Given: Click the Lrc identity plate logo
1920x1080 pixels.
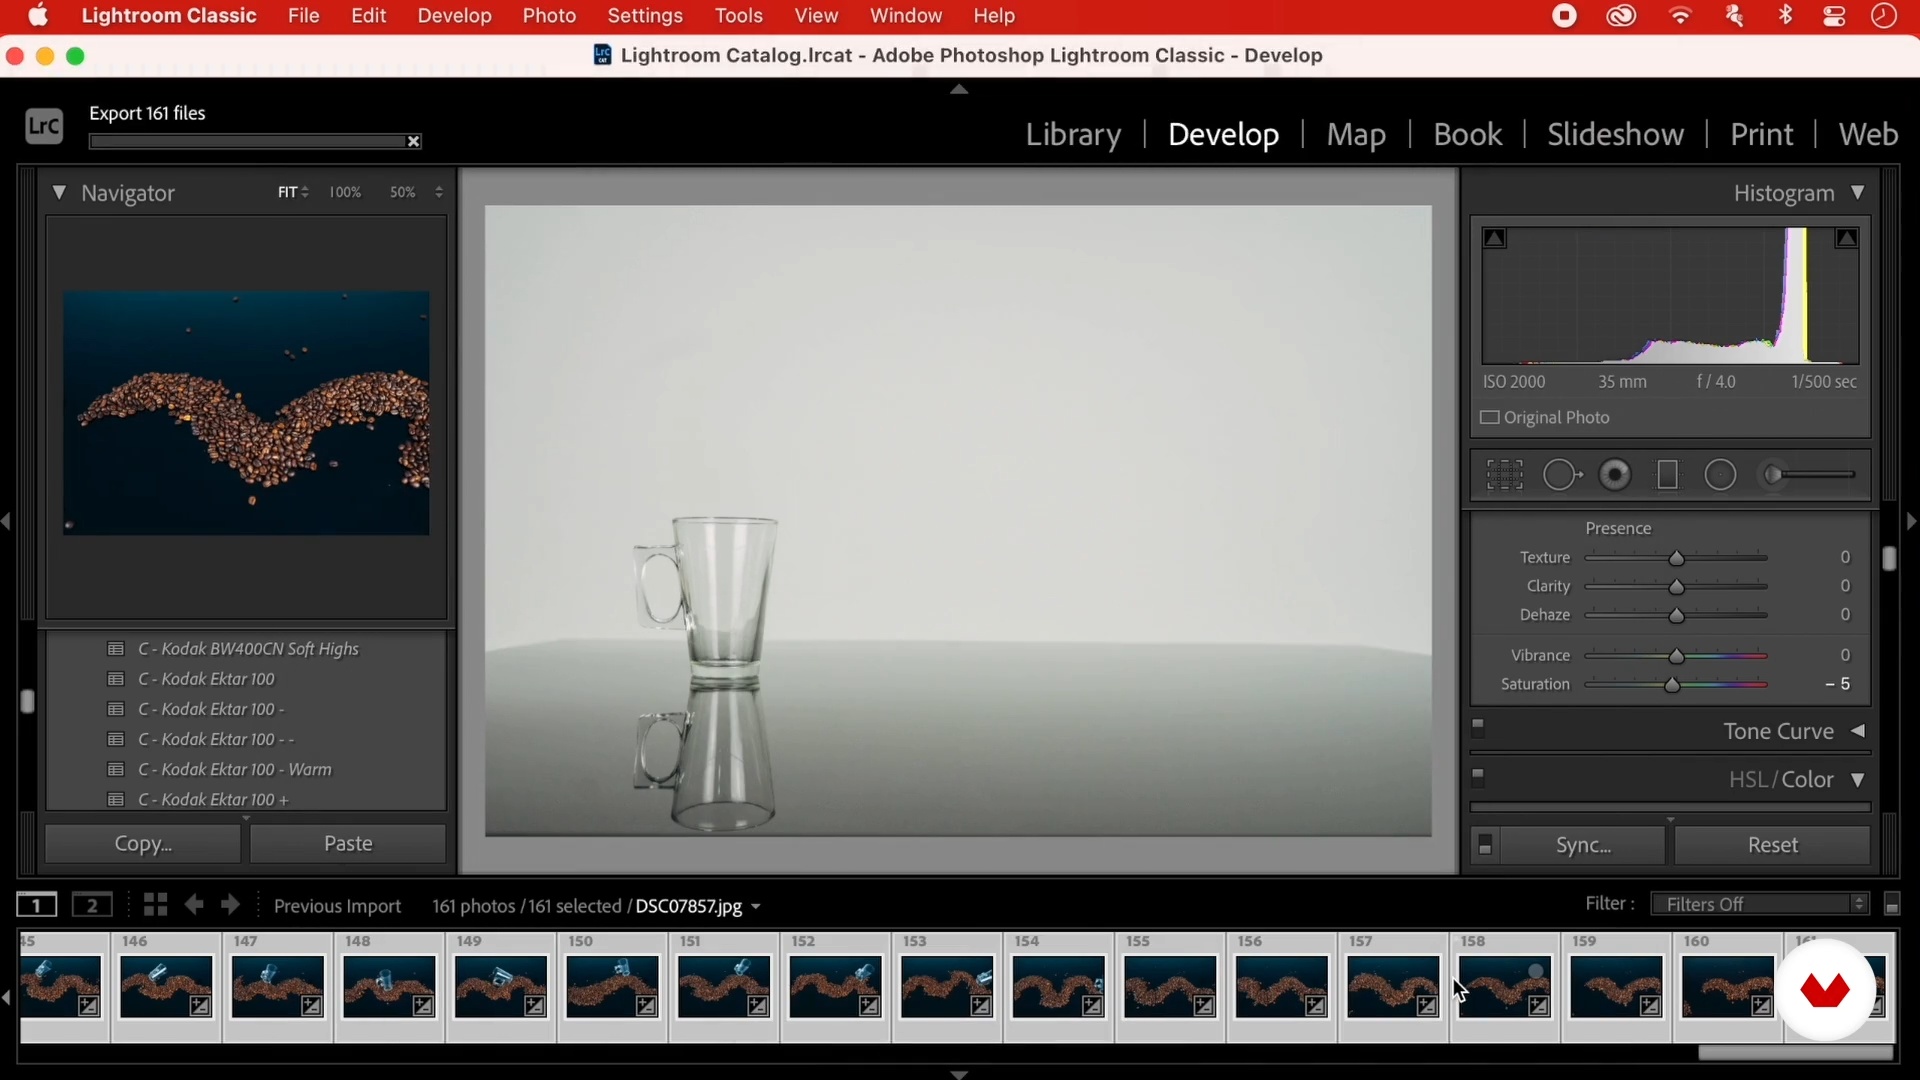Looking at the screenshot, I should (44, 126).
